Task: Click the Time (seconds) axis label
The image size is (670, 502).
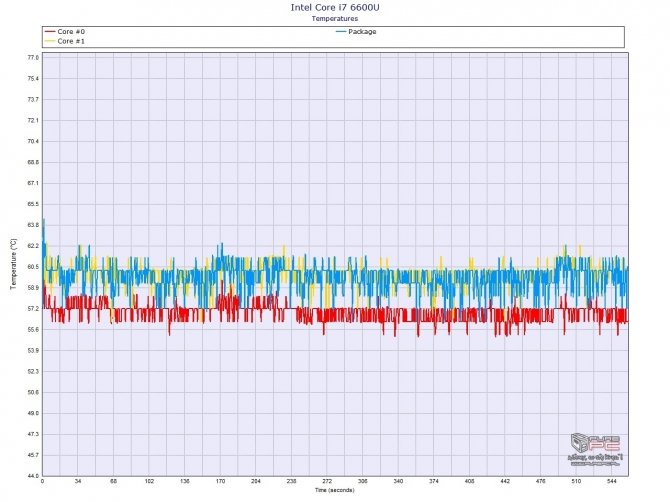Action: click(x=335, y=490)
